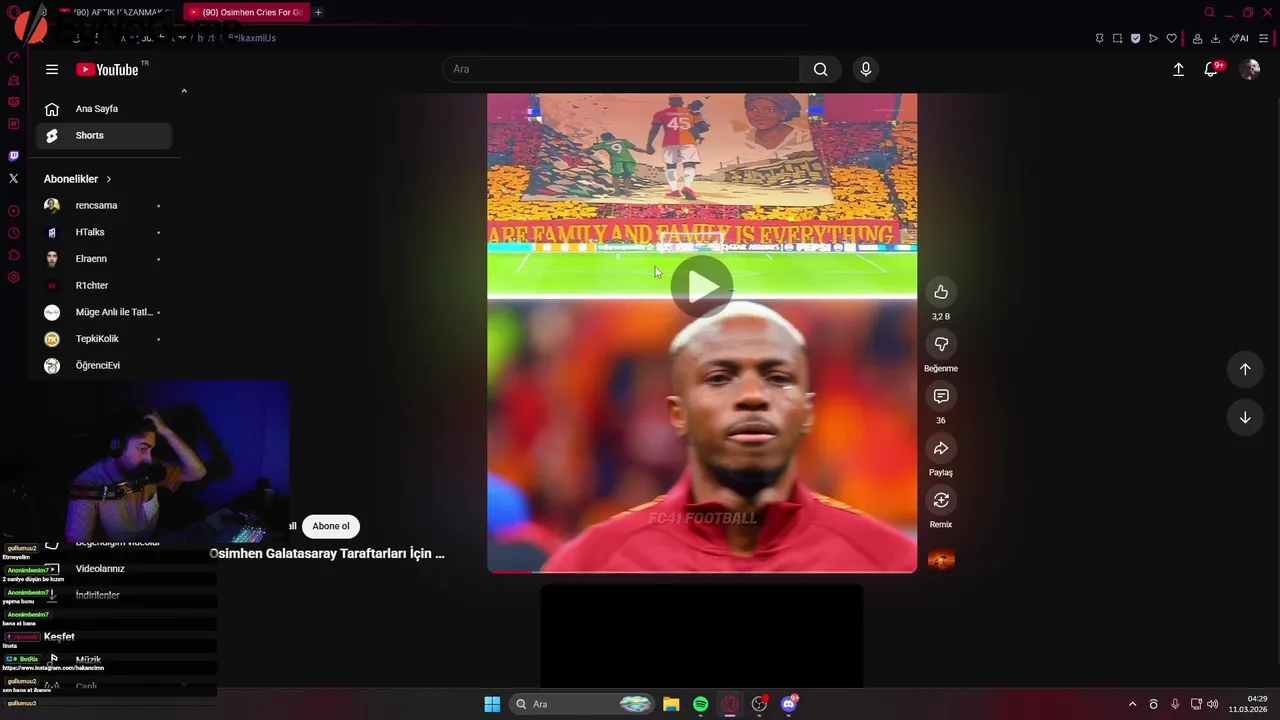This screenshot has height=720, width=1280.
Task: Add page to bookmarks heart icon
Action: click(1171, 38)
